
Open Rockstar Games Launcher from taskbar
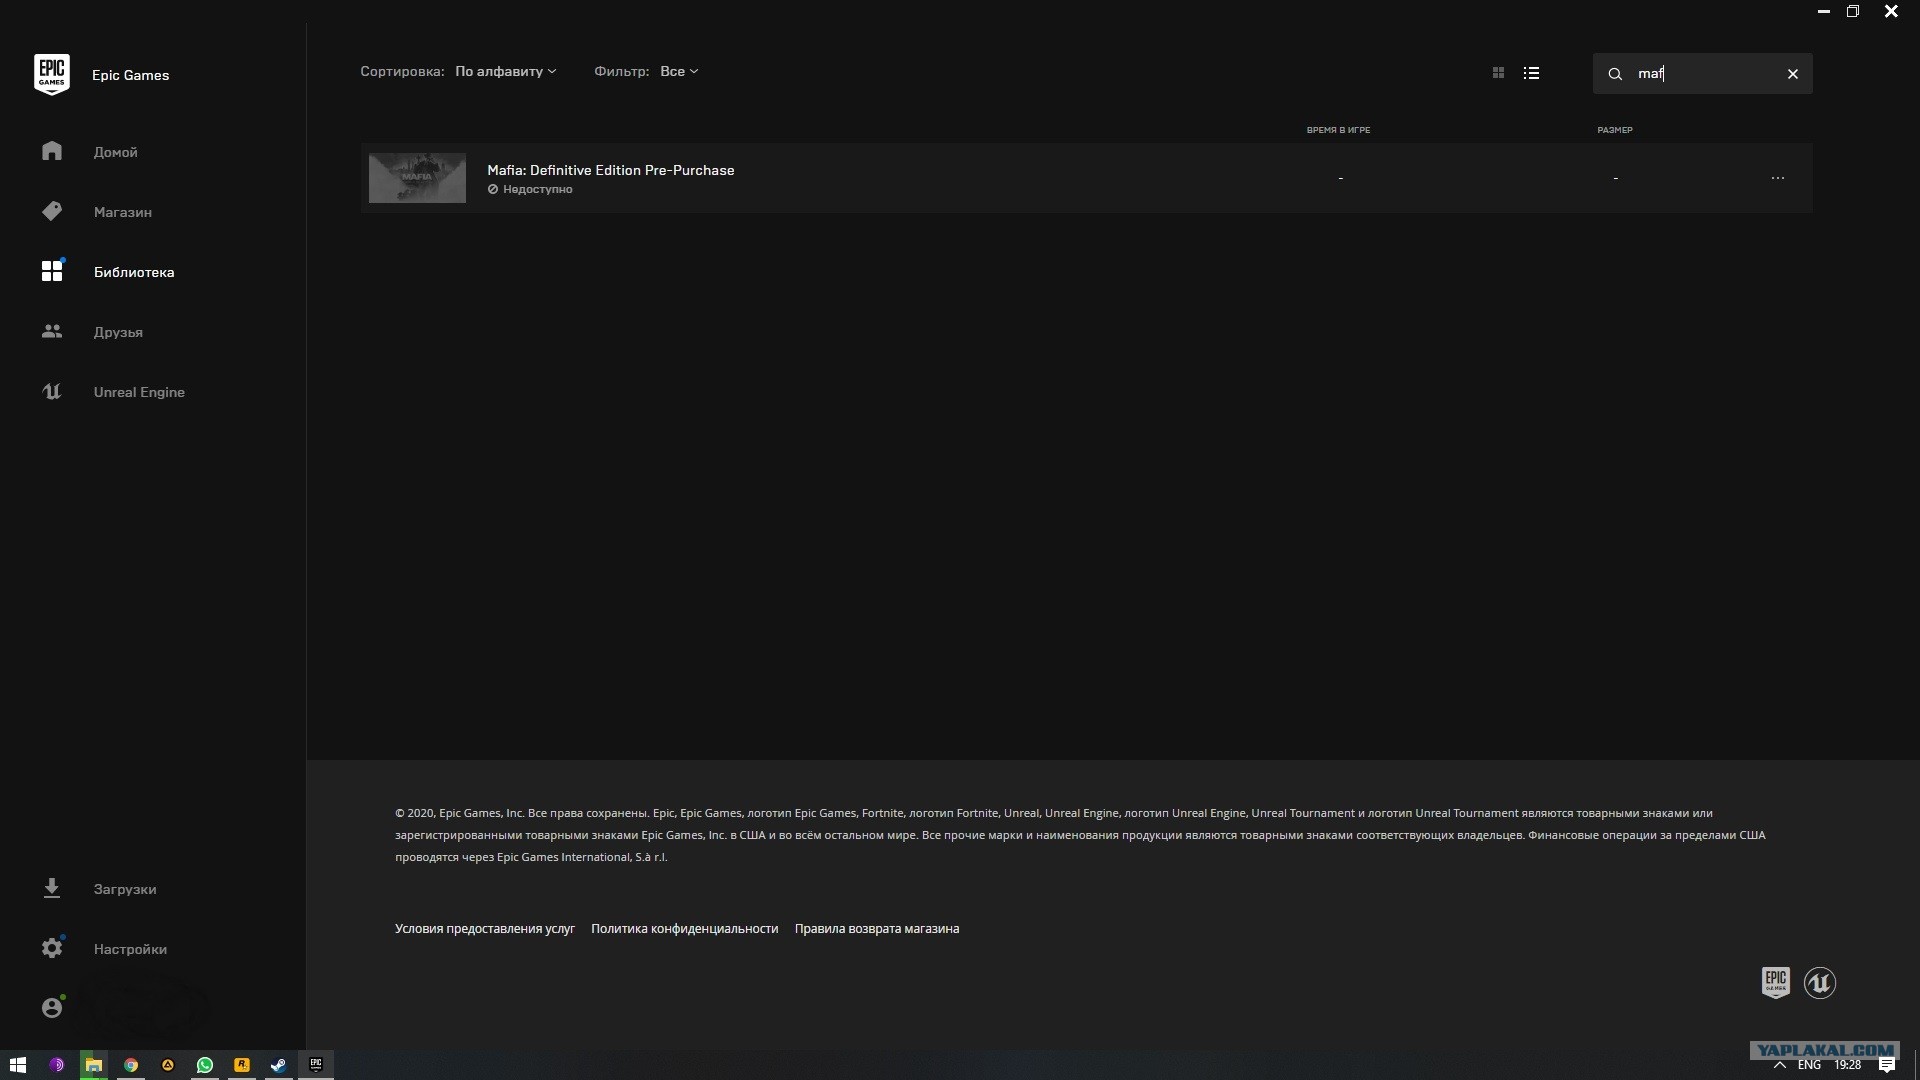242,1065
